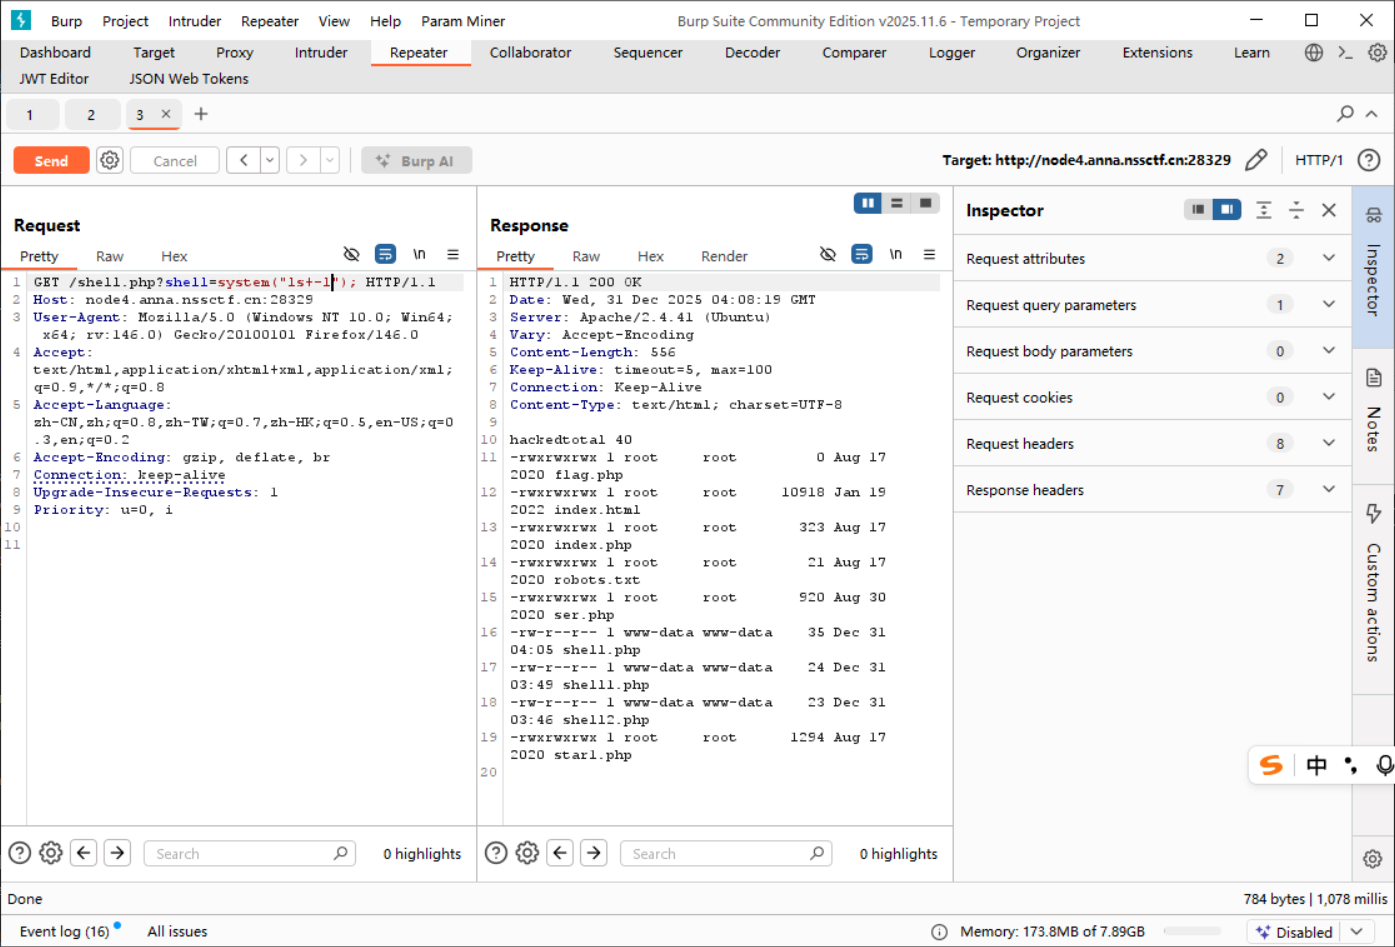Select the combined tabbed request/response layout
This screenshot has width=1395, height=947.
(x=926, y=203)
